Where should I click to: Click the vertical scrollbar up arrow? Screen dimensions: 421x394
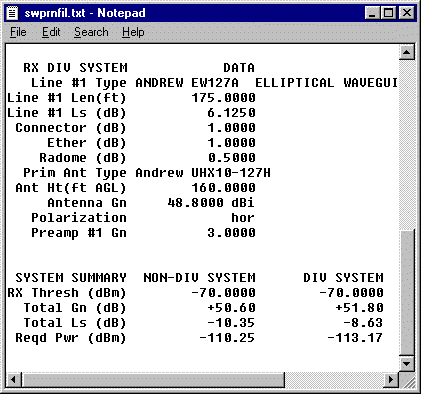point(407,52)
